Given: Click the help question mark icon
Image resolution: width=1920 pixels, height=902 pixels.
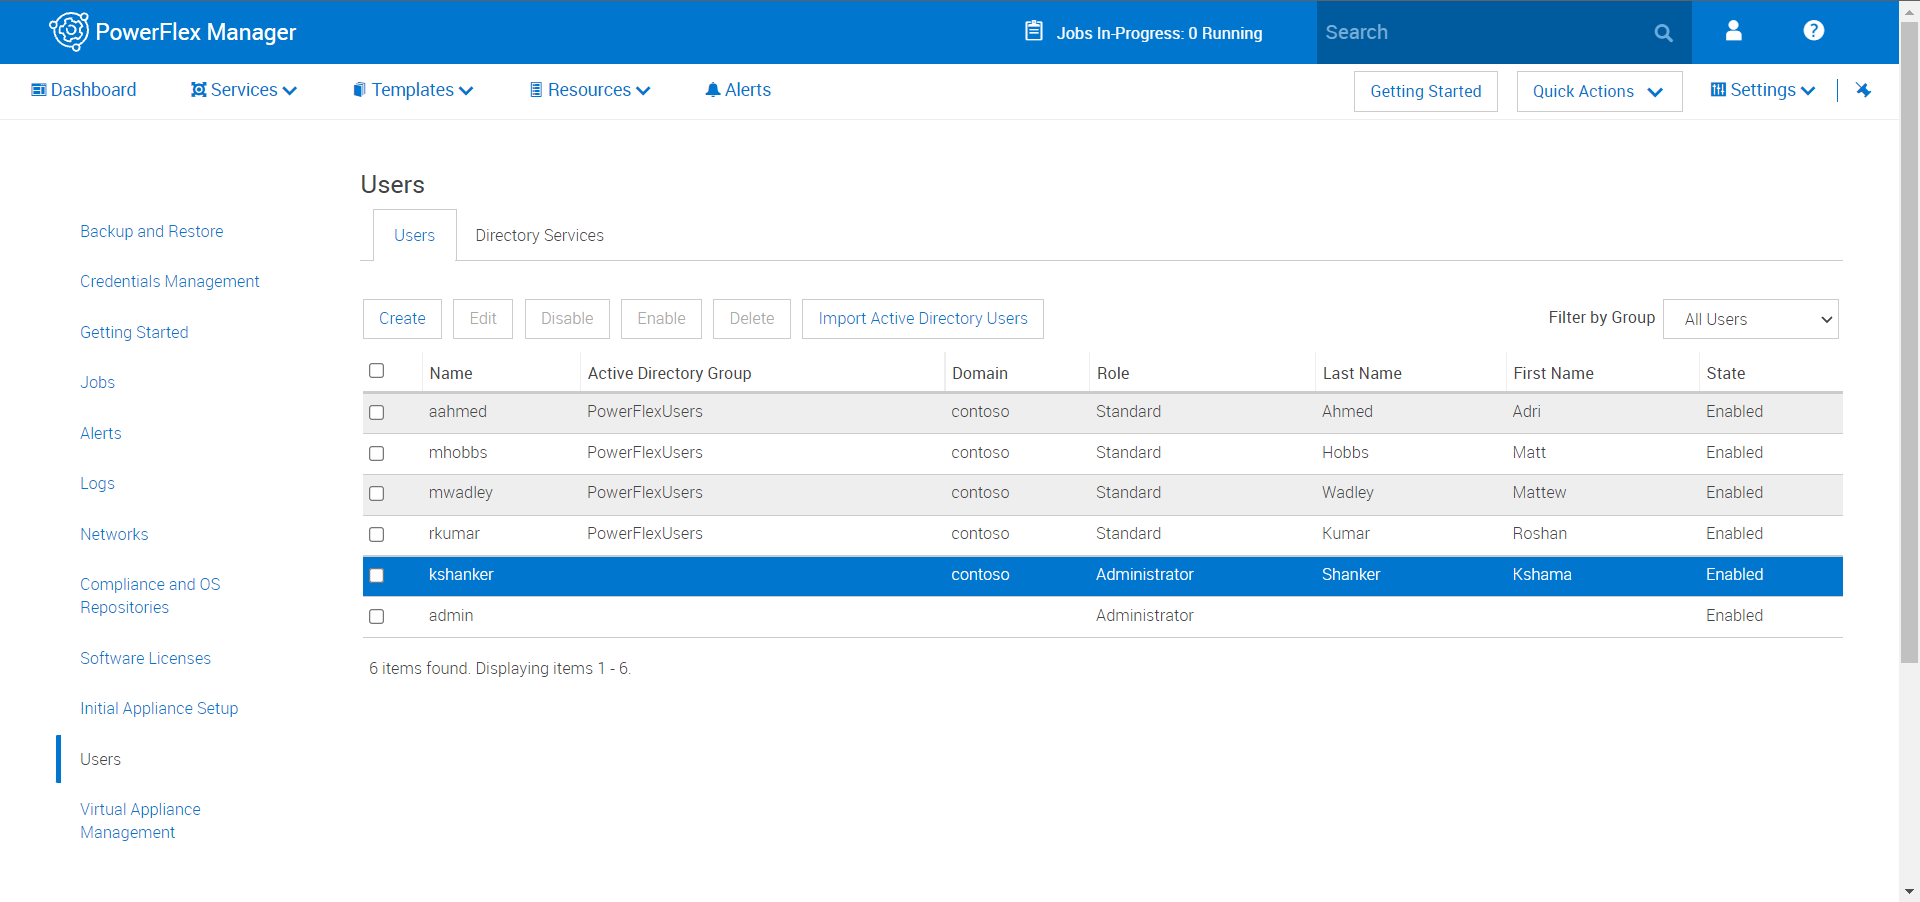Looking at the screenshot, I should pos(1813,31).
